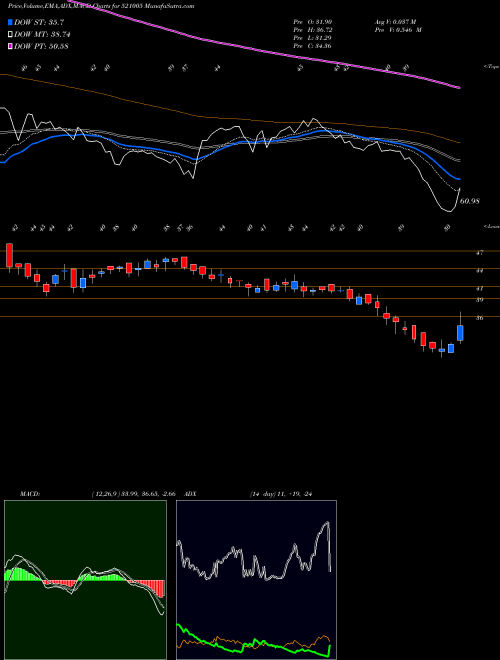
Task: Click the 'MACD:' panel heading
Action: pos(30,494)
